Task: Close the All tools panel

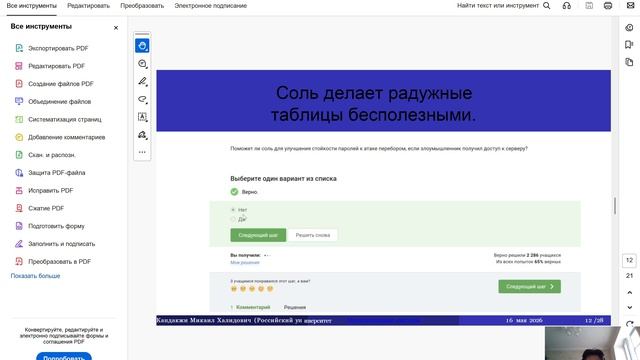Action: [116, 28]
